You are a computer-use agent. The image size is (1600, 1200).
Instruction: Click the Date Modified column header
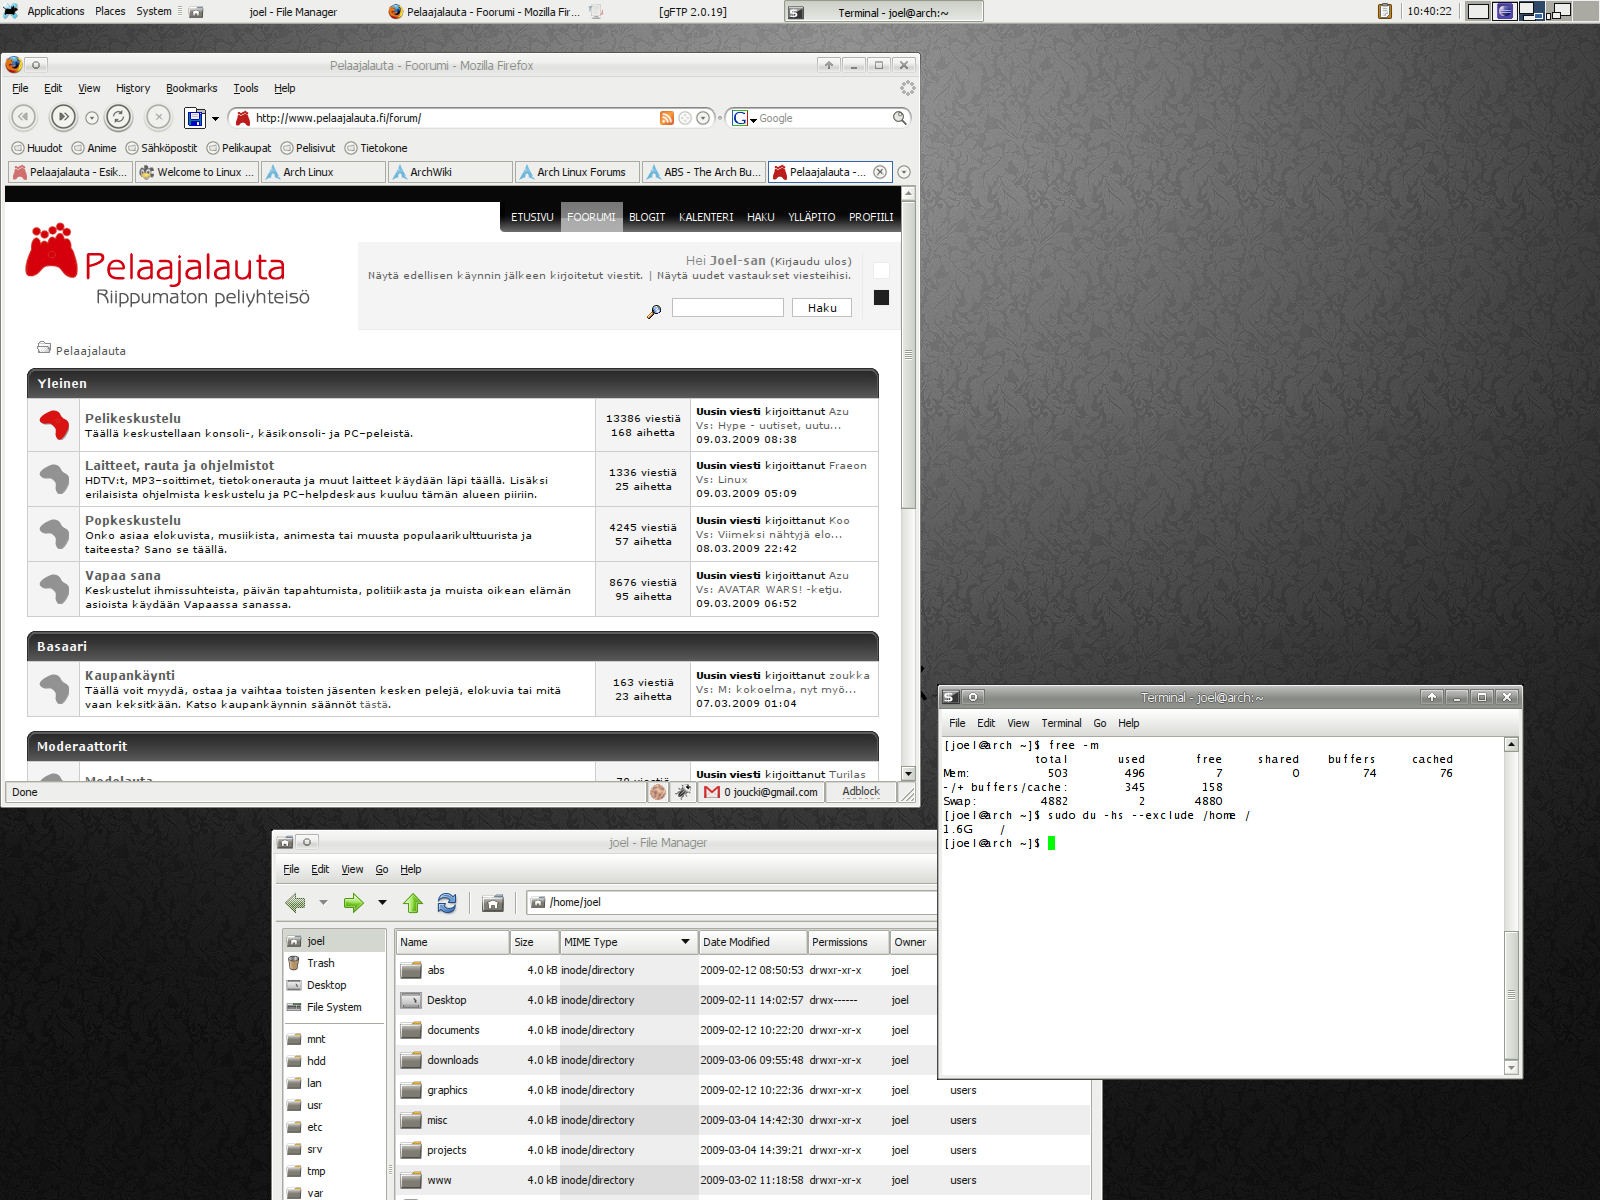coord(752,942)
